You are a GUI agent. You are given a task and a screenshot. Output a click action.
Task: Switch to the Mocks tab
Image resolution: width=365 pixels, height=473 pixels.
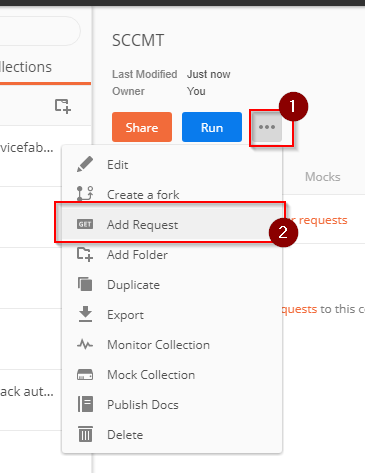click(323, 177)
